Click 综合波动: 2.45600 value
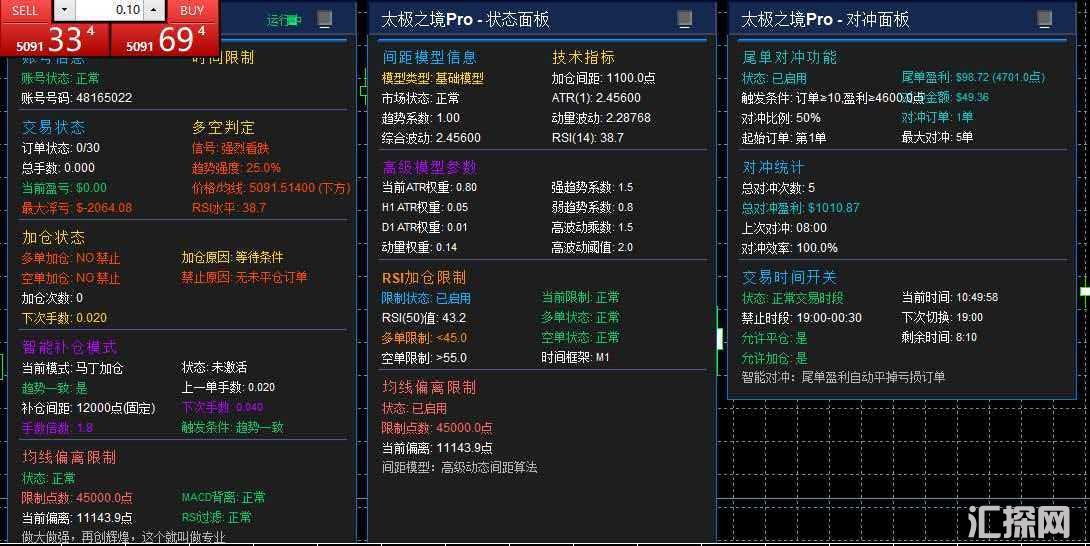This screenshot has height=546, width=1090. 431,138
